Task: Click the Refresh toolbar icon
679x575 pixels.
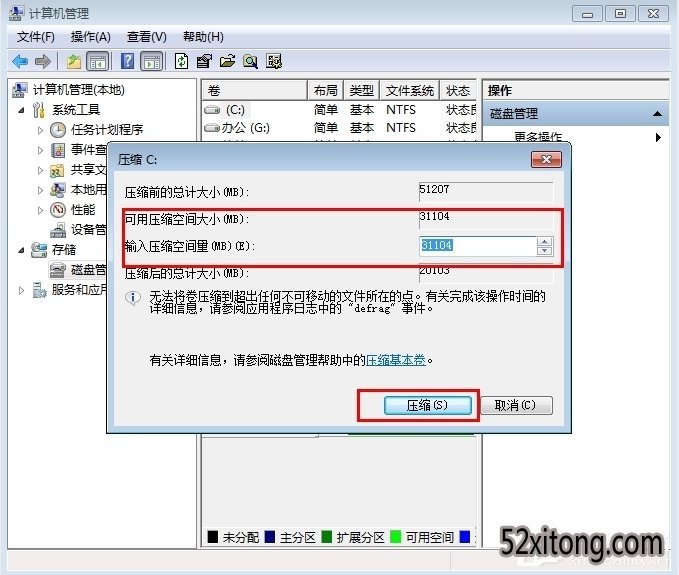Action: 181,61
